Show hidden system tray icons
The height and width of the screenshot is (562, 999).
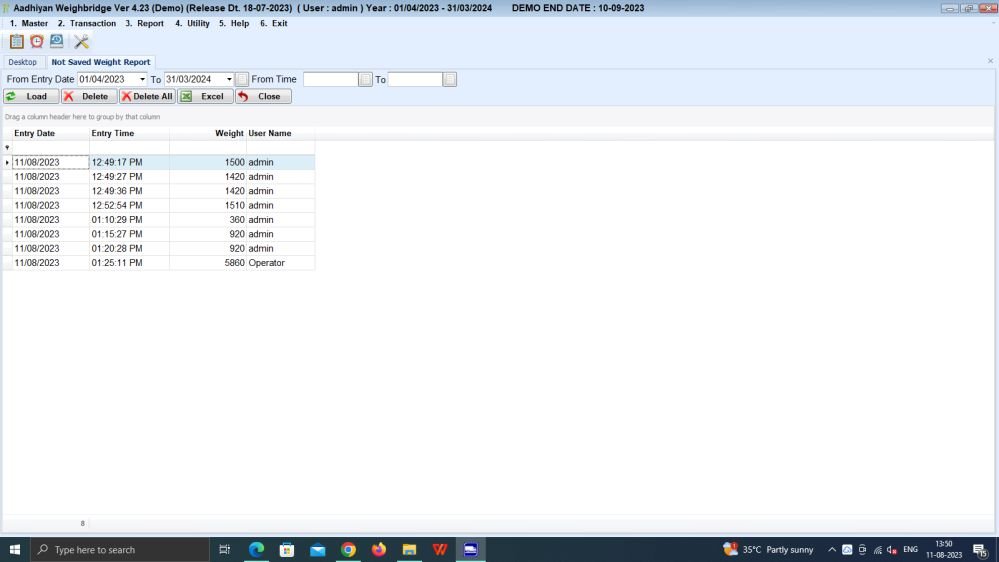point(832,549)
